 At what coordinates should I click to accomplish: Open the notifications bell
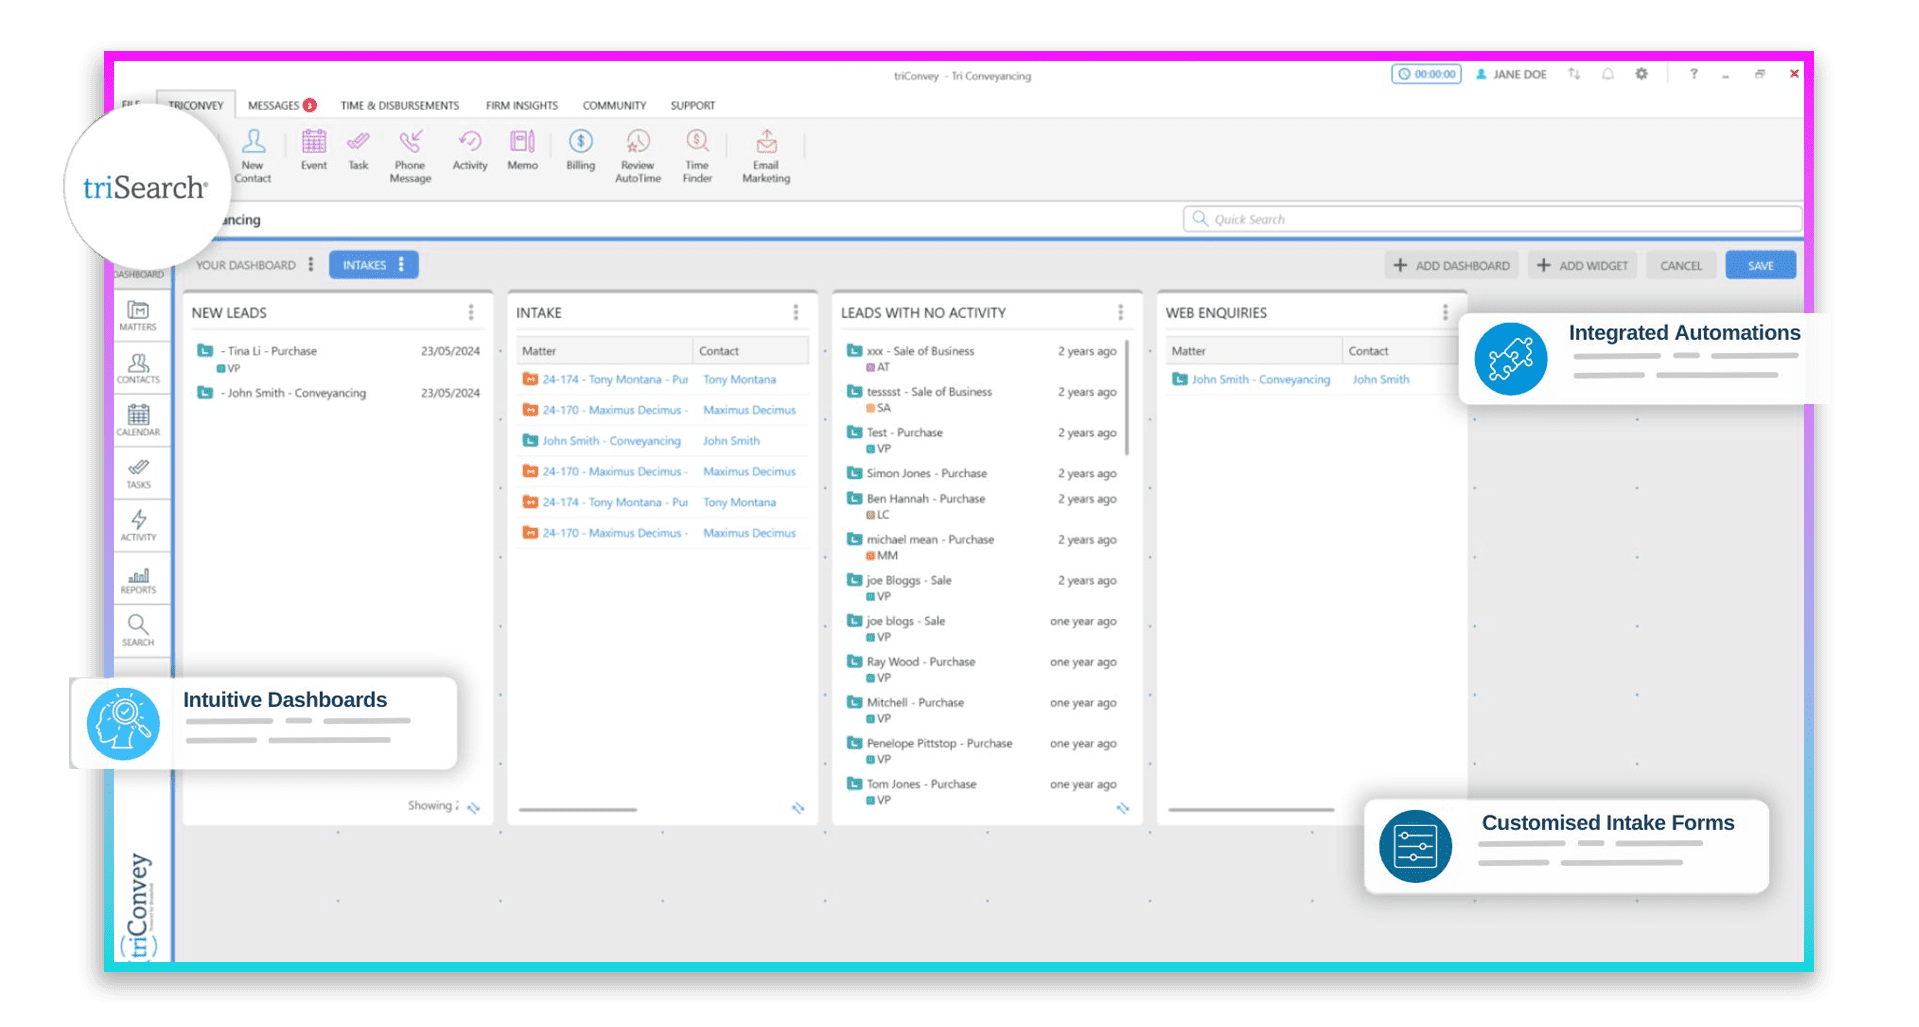tap(1608, 74)
